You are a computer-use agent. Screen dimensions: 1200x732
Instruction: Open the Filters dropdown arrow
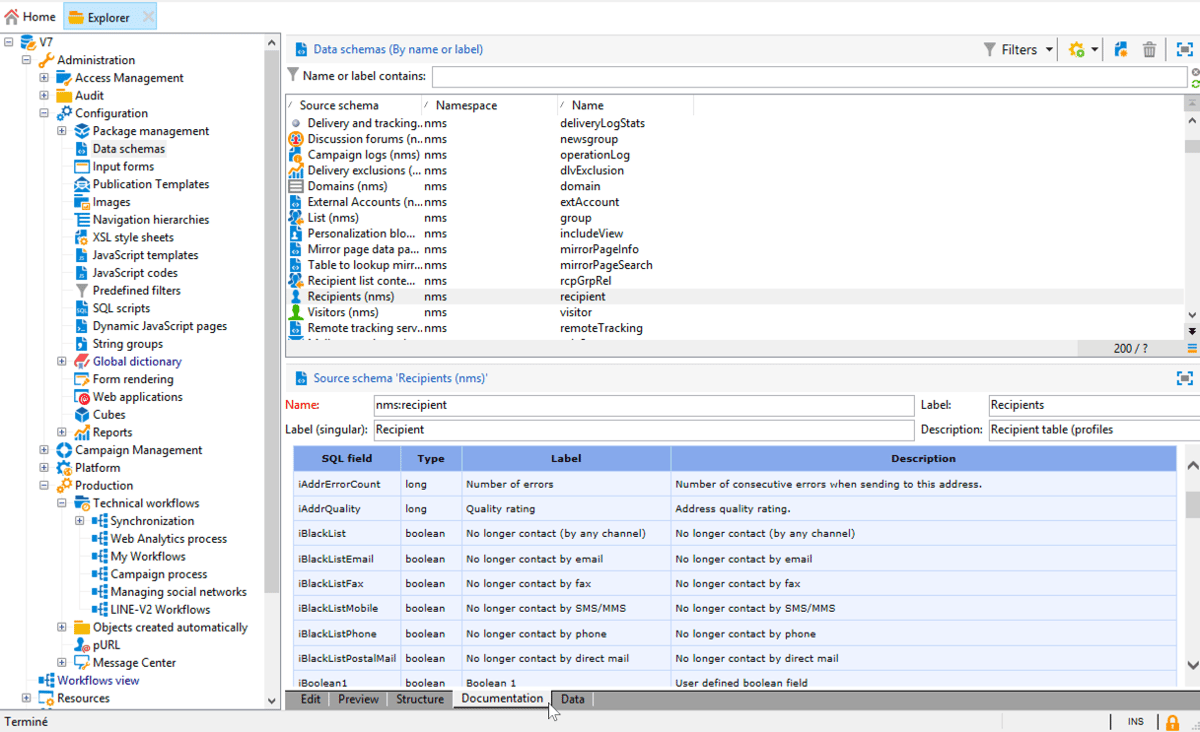1049,49
